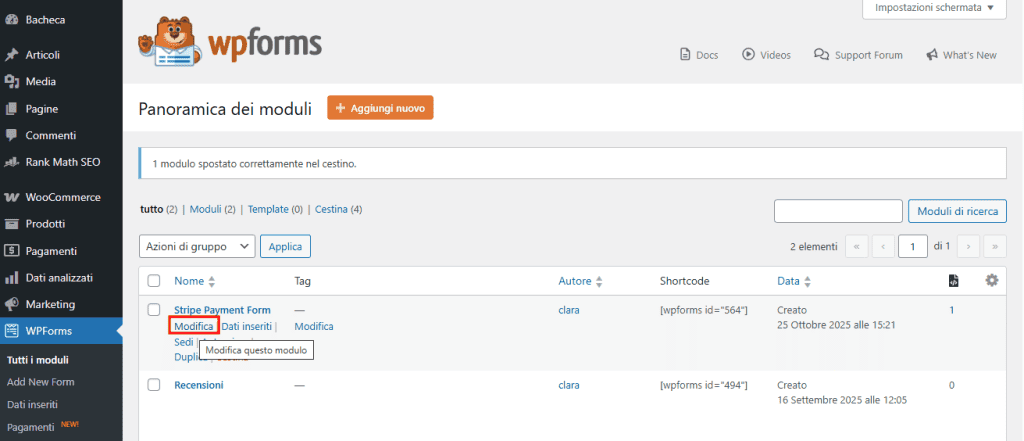
Task: Open table column settings gear icon
Action: [992, 280]
